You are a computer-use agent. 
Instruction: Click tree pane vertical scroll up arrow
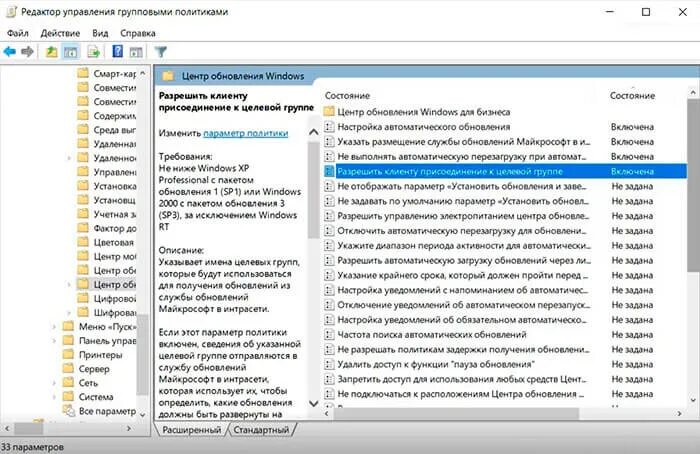[142, 73]
